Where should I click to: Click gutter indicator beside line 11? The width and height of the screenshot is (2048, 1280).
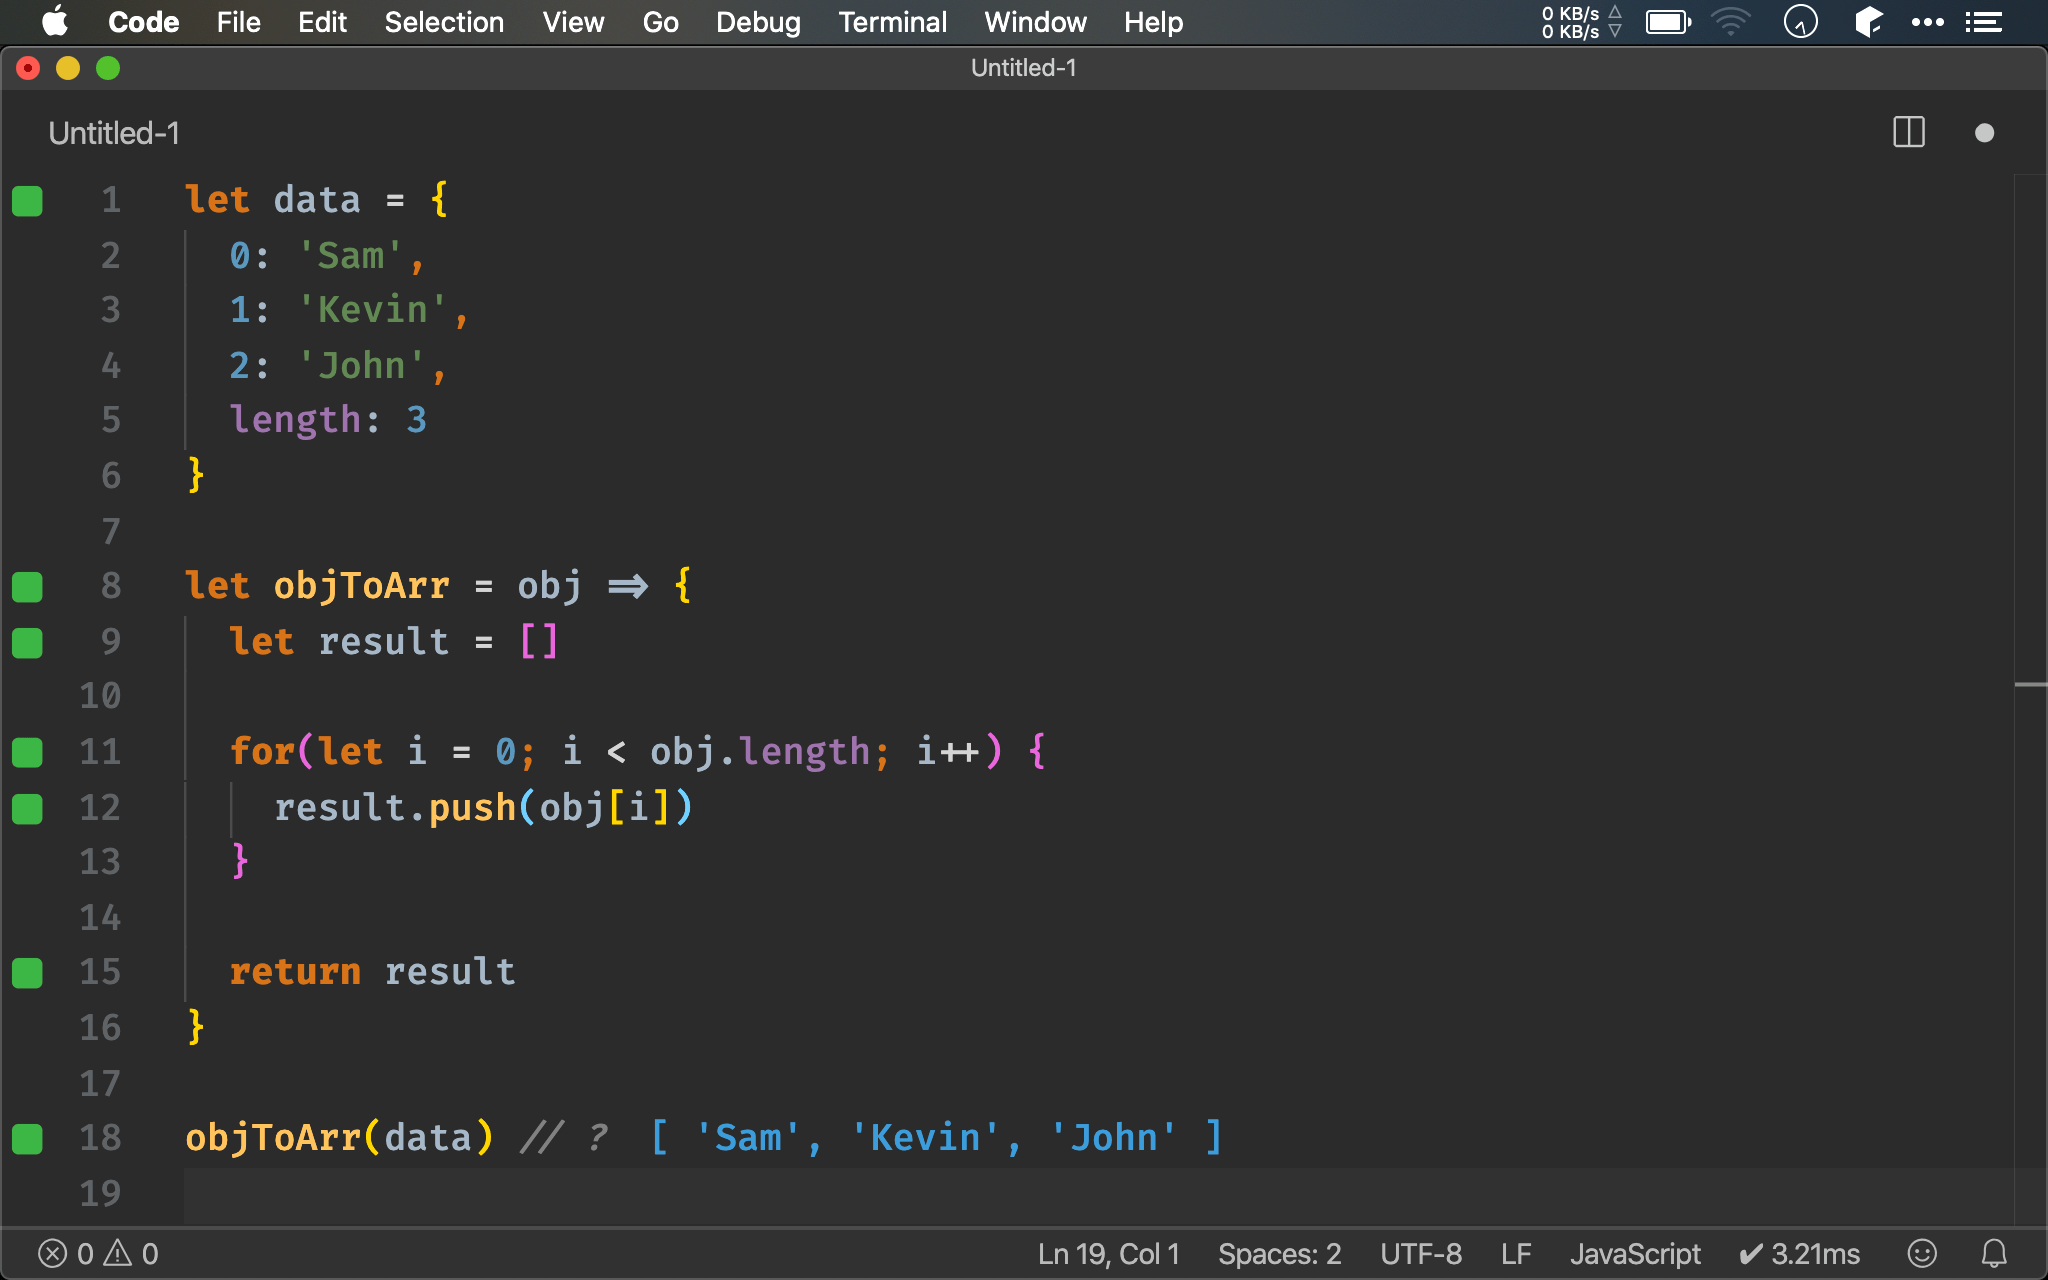[27, 752]
